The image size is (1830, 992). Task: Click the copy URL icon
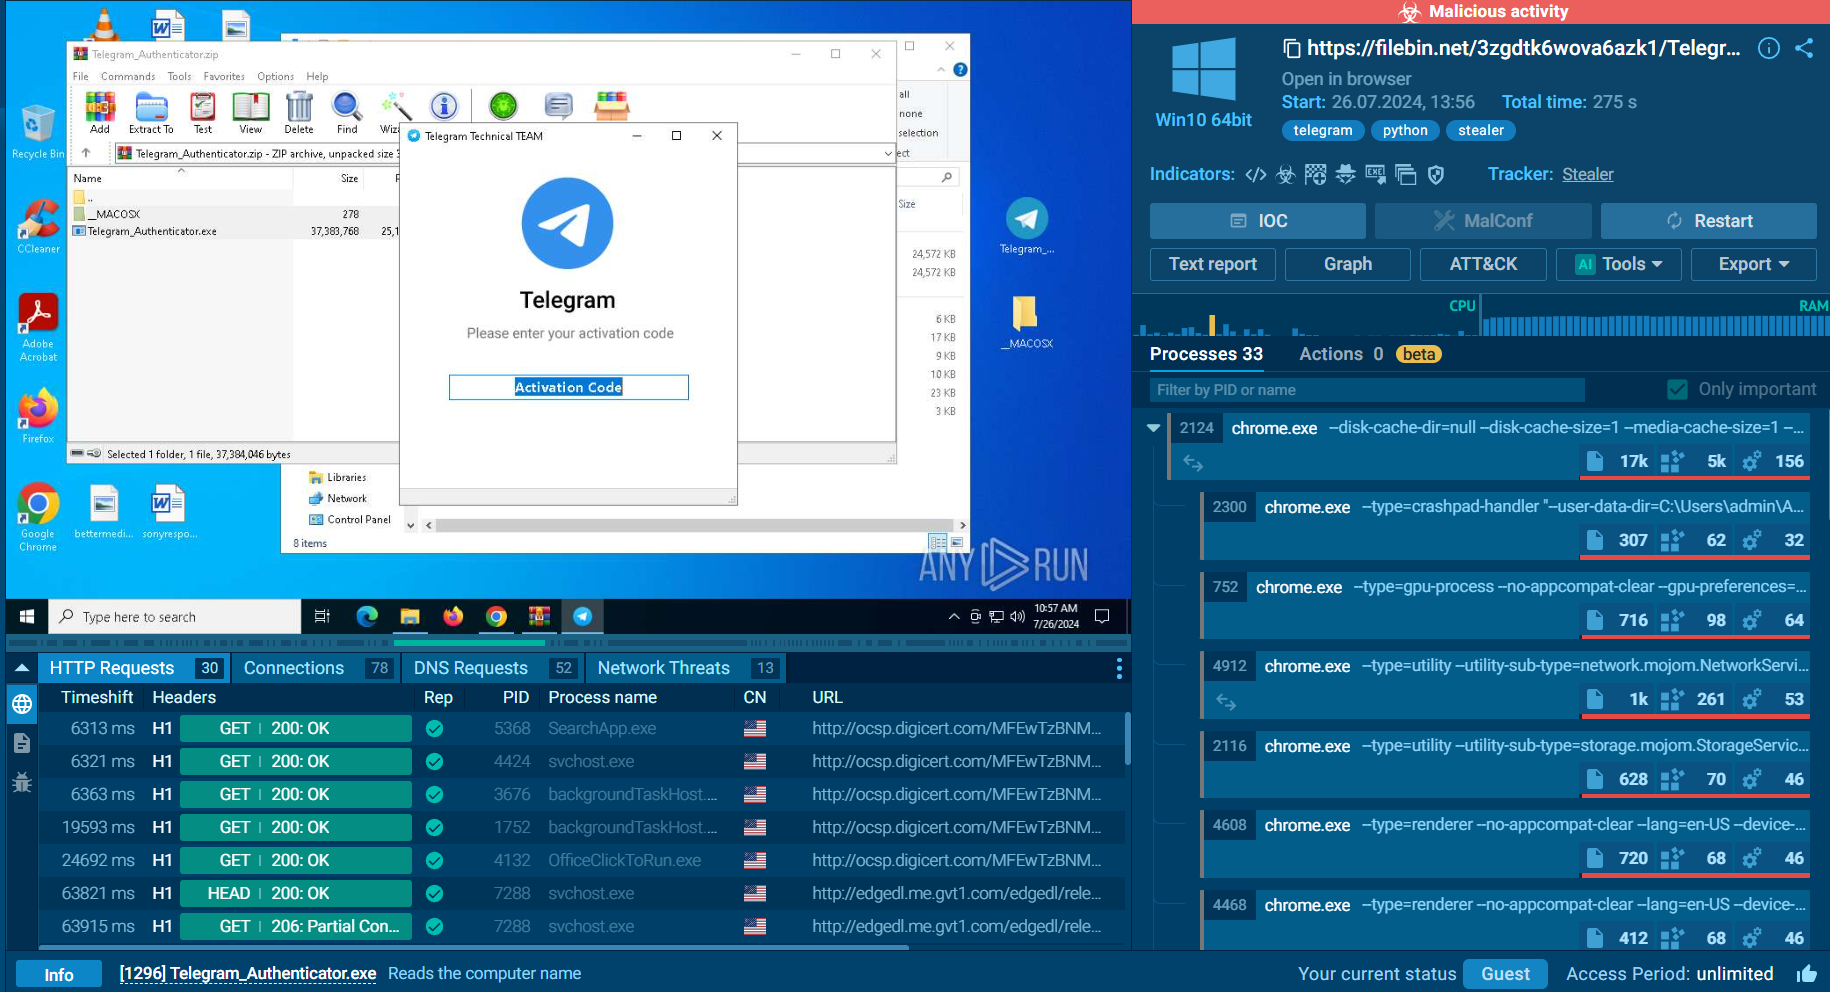1292,48
